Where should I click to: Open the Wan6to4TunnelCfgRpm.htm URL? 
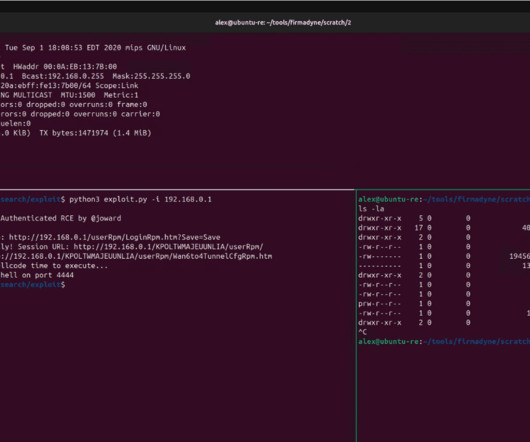[x=136, y=256]
